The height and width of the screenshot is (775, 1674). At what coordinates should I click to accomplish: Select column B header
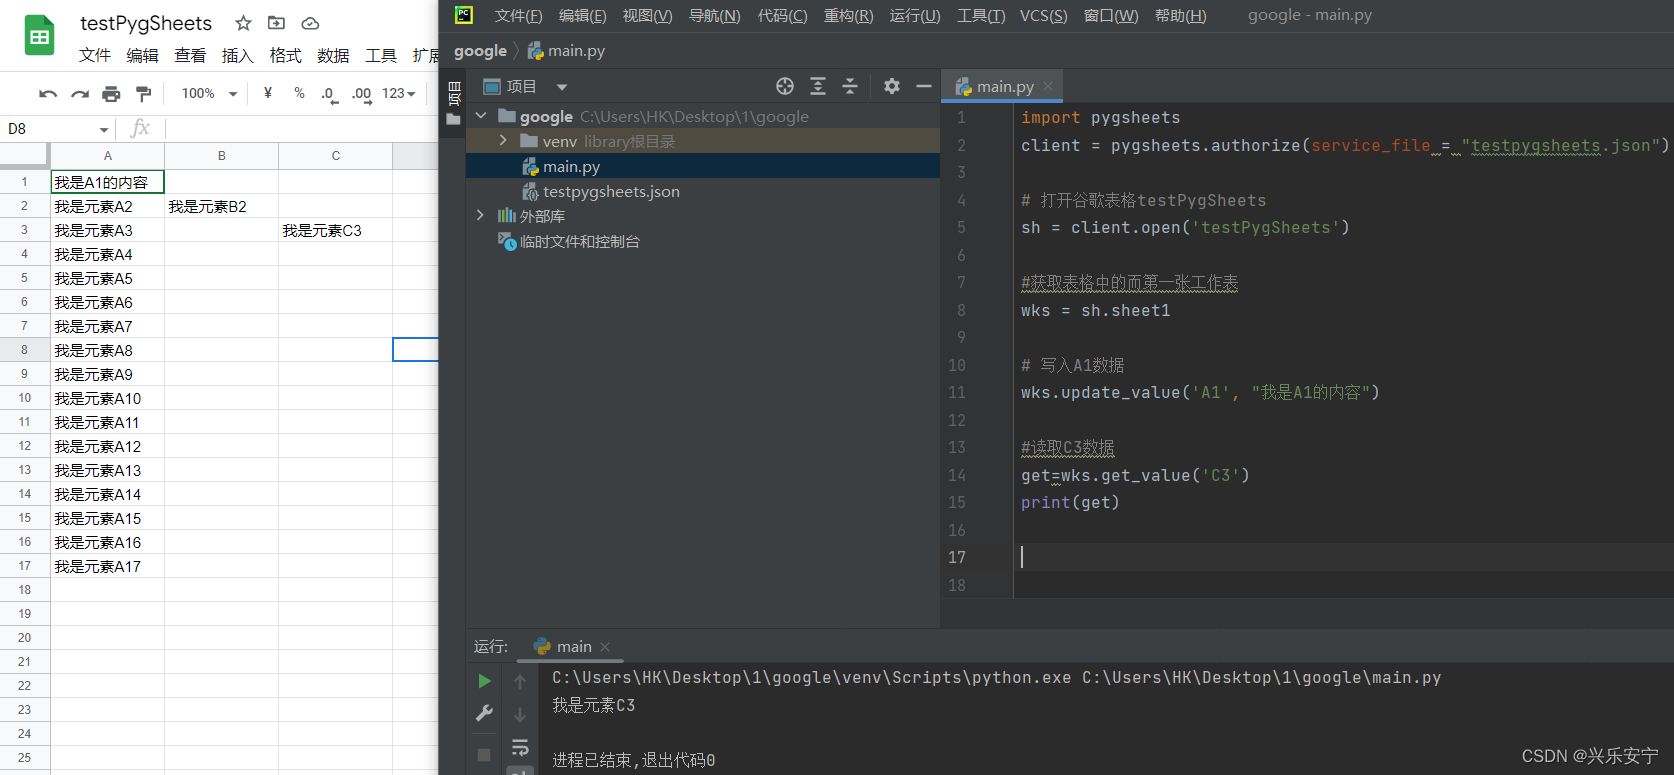coord(222,155)
